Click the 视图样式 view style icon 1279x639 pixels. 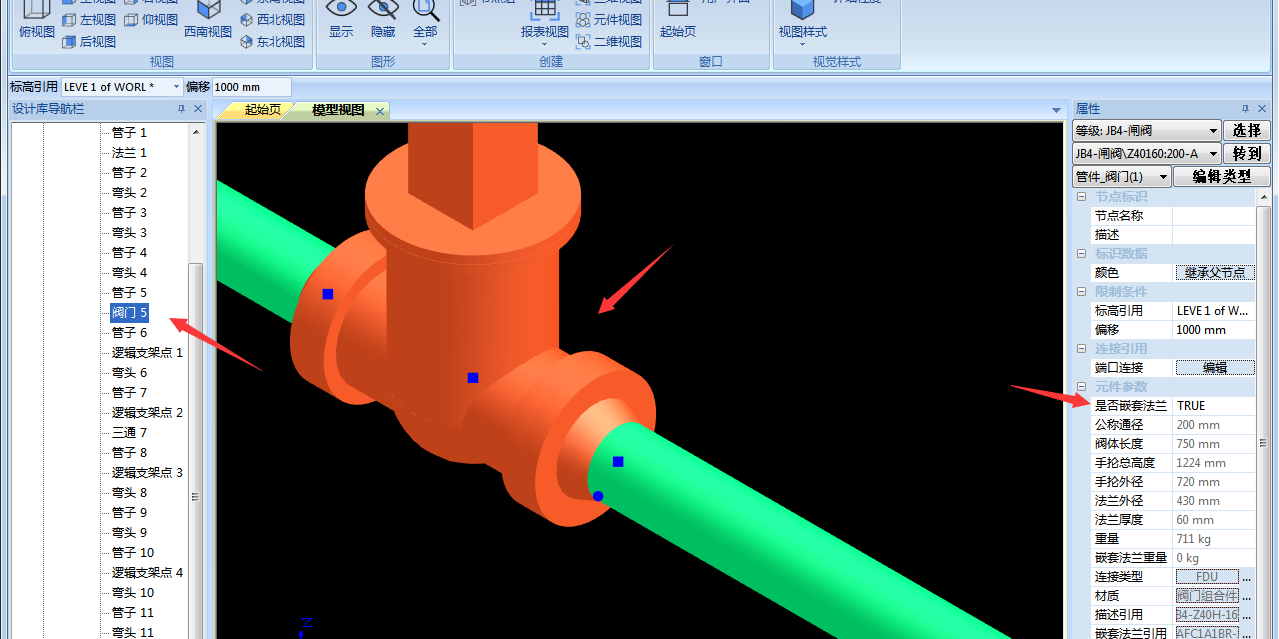pyautogui.click(x=802, y=10)
